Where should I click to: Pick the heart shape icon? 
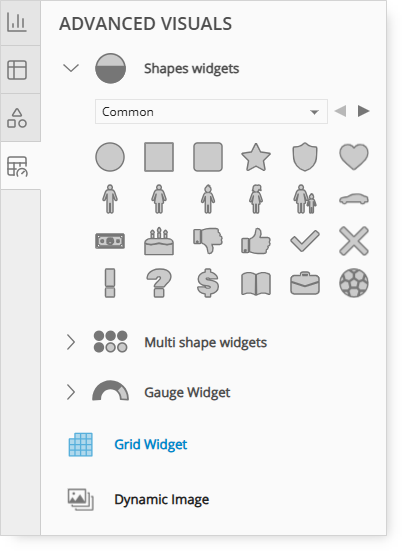click(x=354, y=157)
